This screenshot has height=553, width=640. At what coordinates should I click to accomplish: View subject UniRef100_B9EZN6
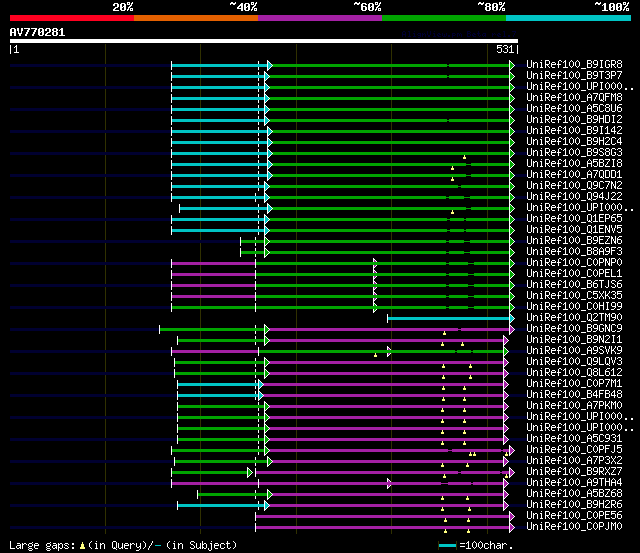574,241
